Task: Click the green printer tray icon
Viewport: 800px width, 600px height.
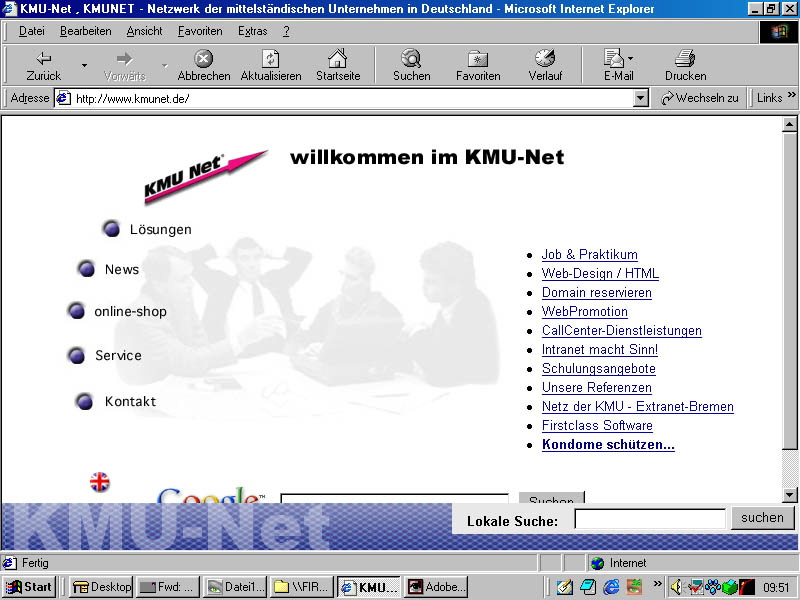Action: click(x=730, y=587)
